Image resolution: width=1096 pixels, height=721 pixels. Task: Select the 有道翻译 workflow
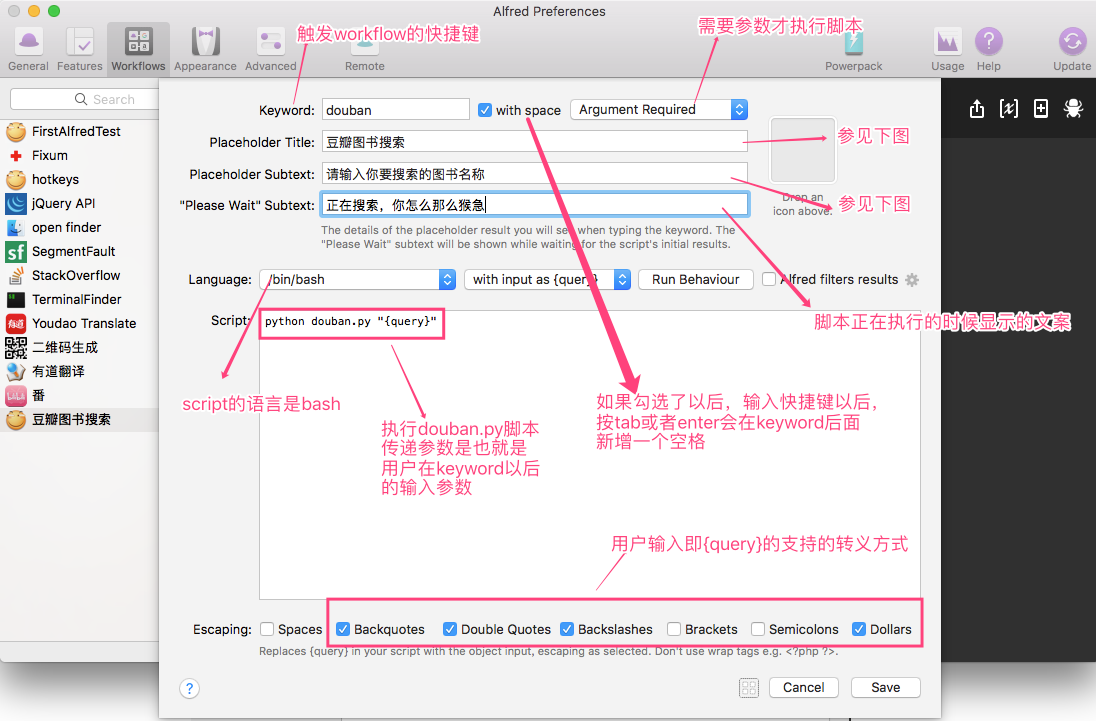click(79, 371)
